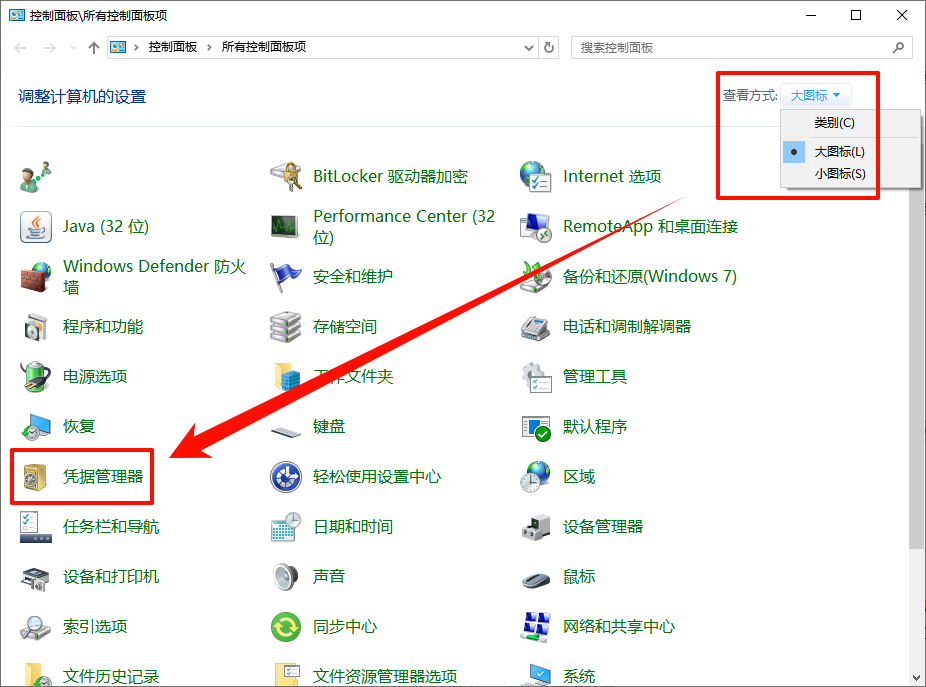
Task: Click the 区域 globe and clock icon
Action: point(536,477)
